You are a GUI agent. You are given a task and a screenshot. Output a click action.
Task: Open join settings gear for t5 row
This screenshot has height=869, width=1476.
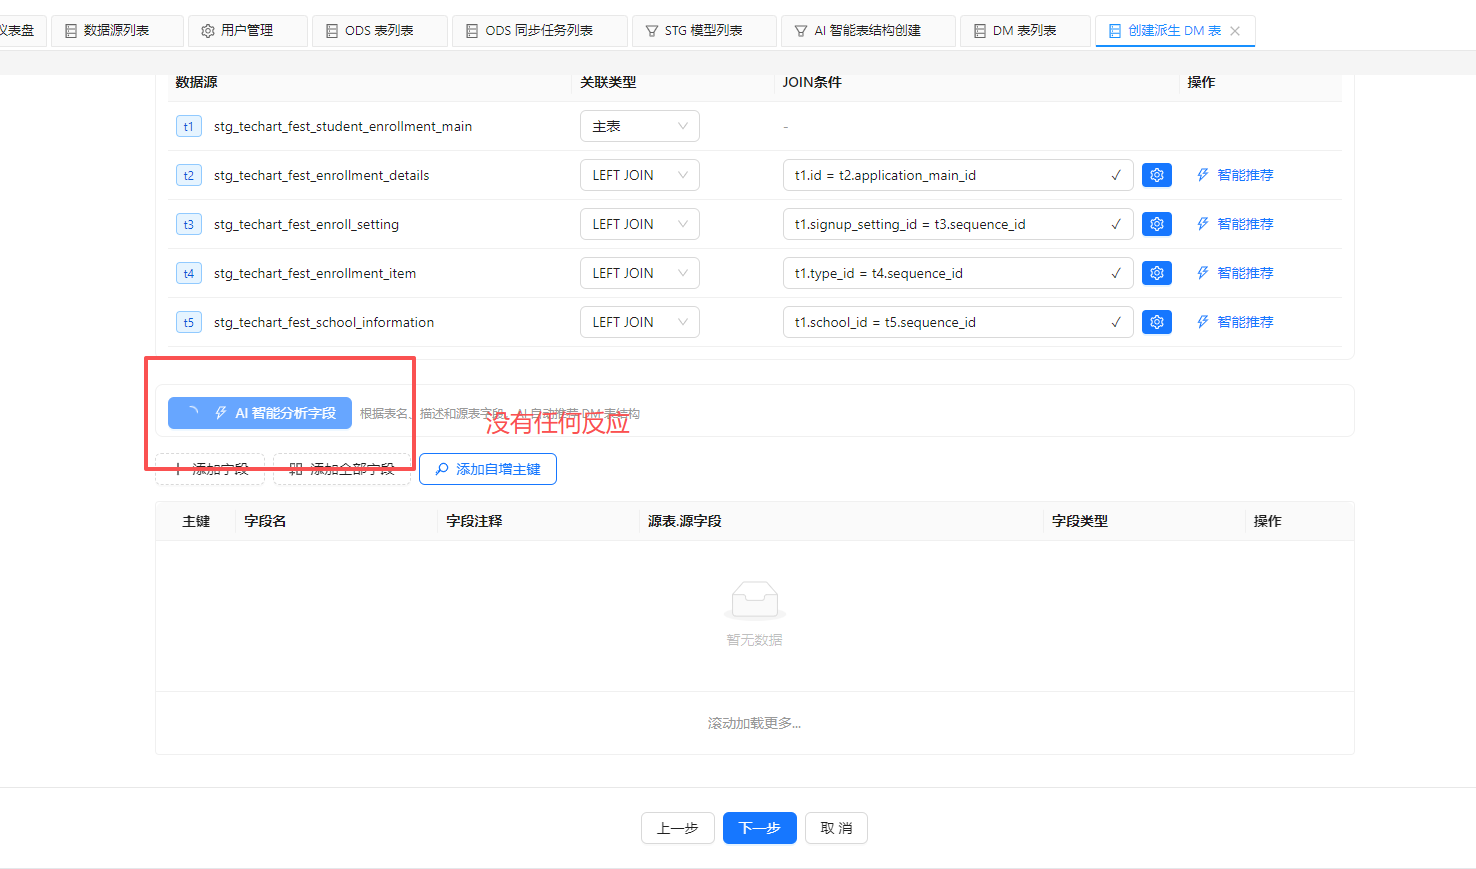pyautogui.click(x=1156, y=322)
